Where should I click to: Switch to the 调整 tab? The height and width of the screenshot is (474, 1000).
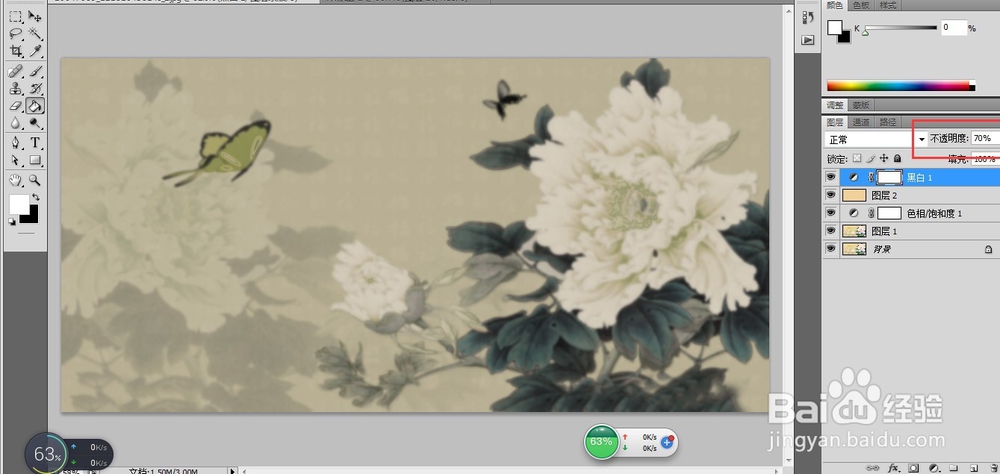835,105
